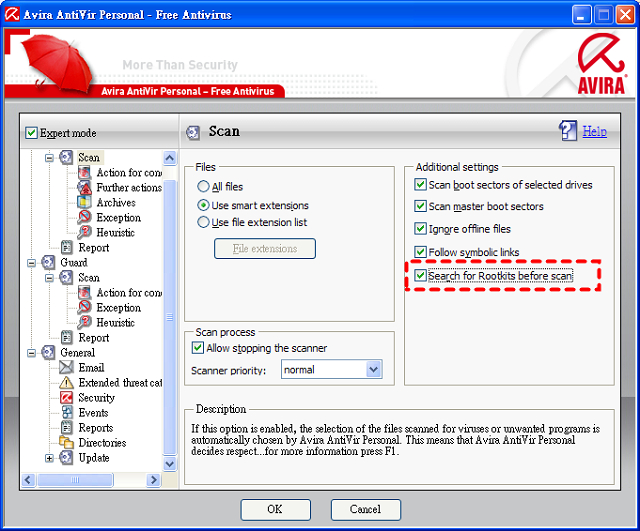
Task: Select Events in the tree
Action: click(93, 413)
